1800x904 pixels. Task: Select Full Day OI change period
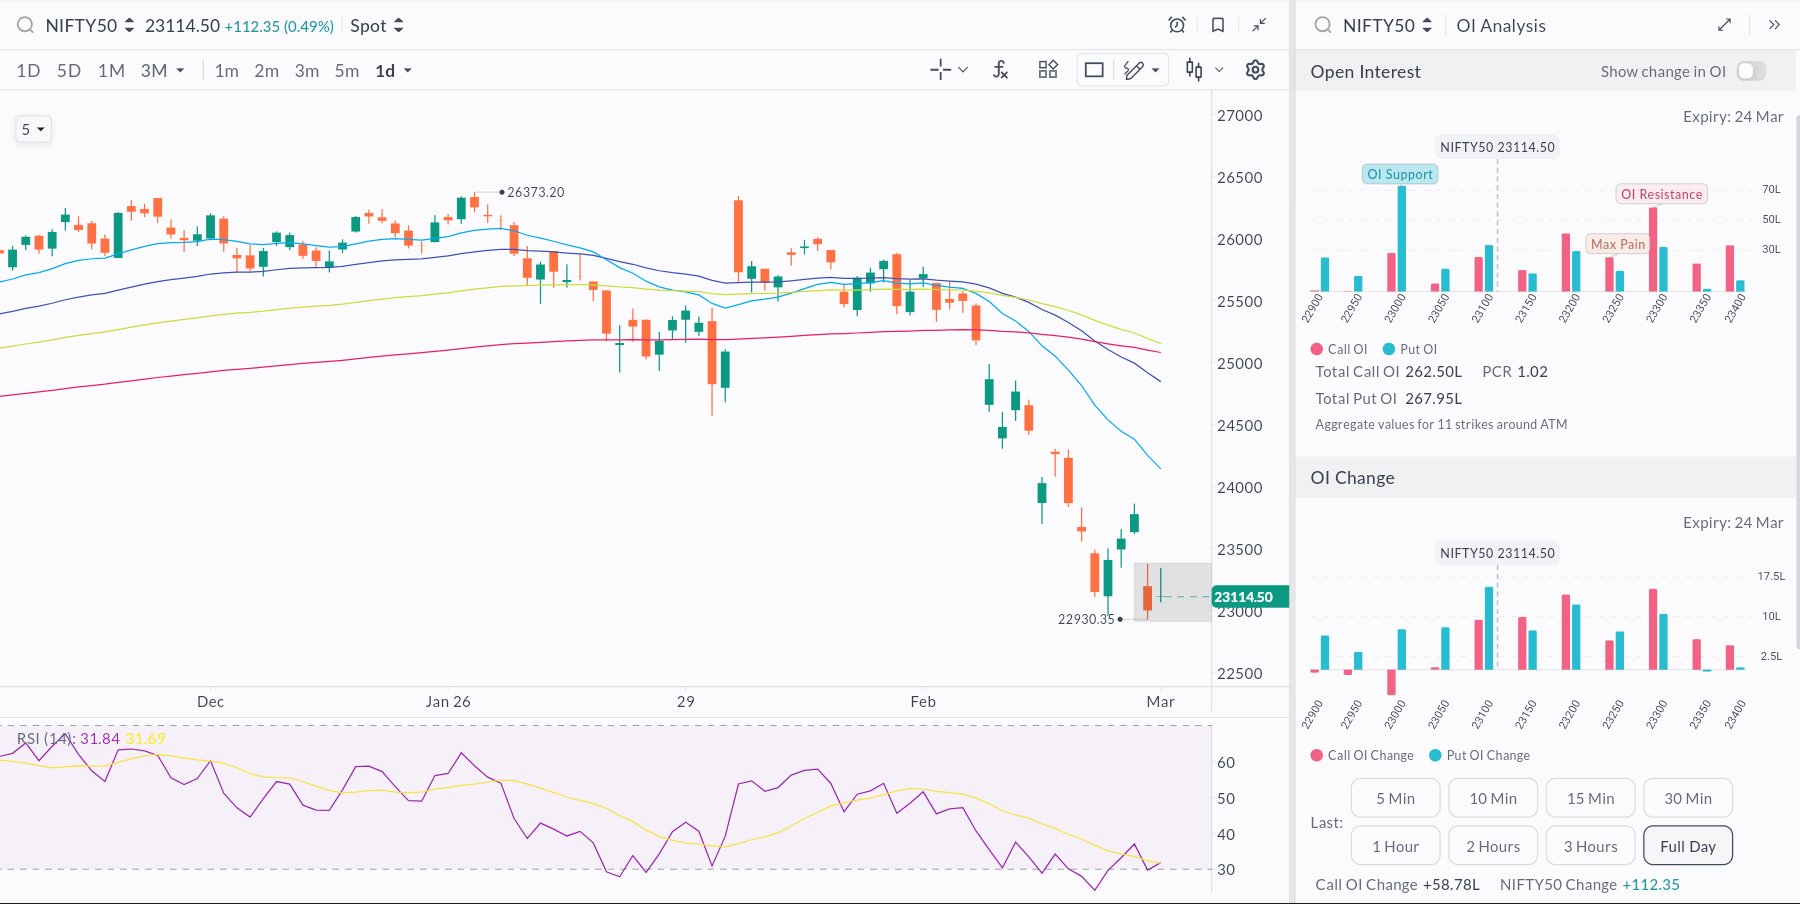pos(1687,846)
